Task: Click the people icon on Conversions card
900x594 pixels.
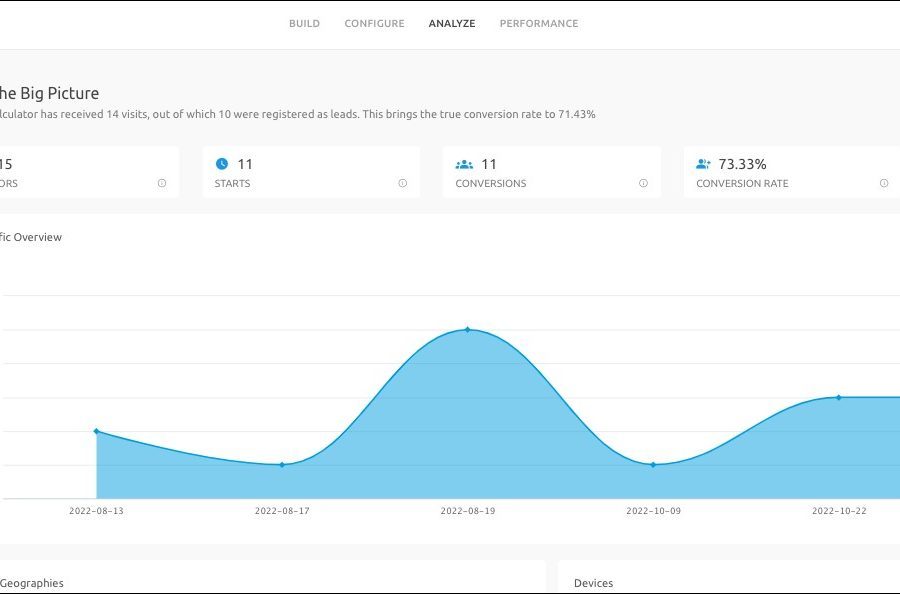Action: point(464,164)
